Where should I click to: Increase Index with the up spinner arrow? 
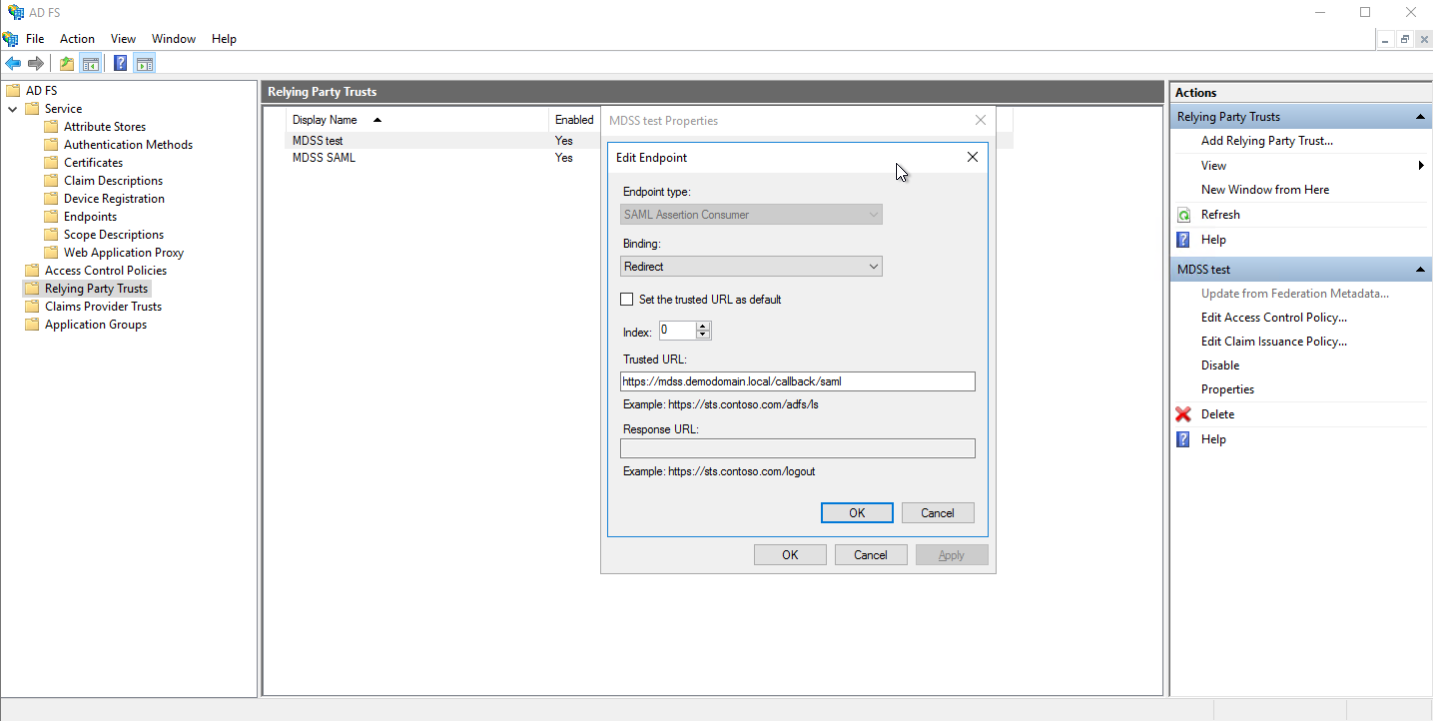[703, 326]
